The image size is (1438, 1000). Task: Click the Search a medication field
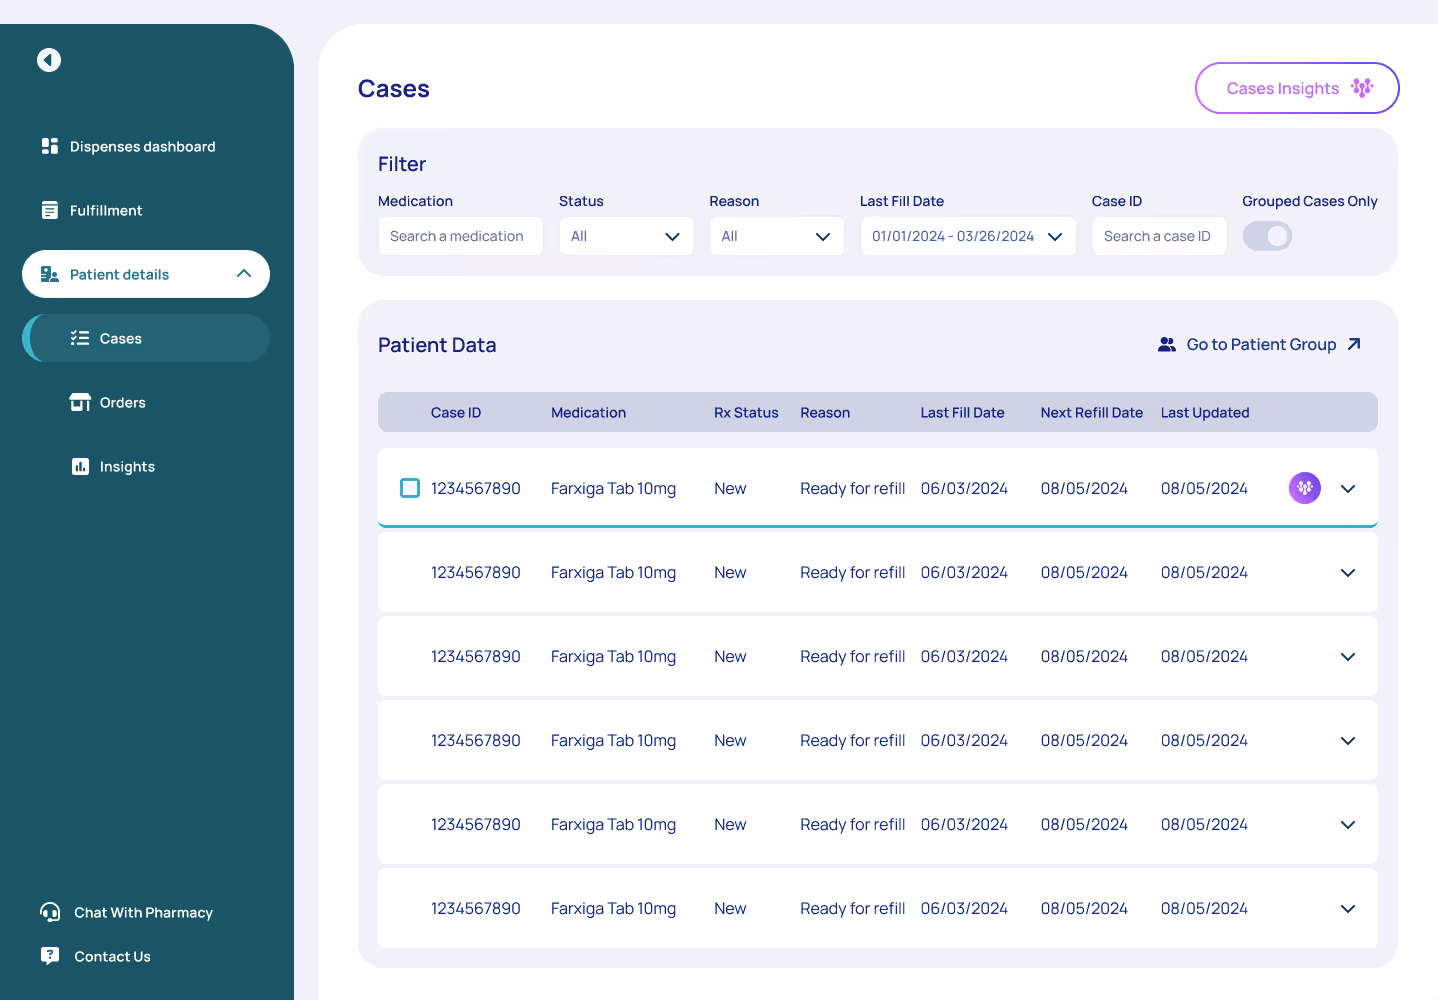[x=460, y=236]
